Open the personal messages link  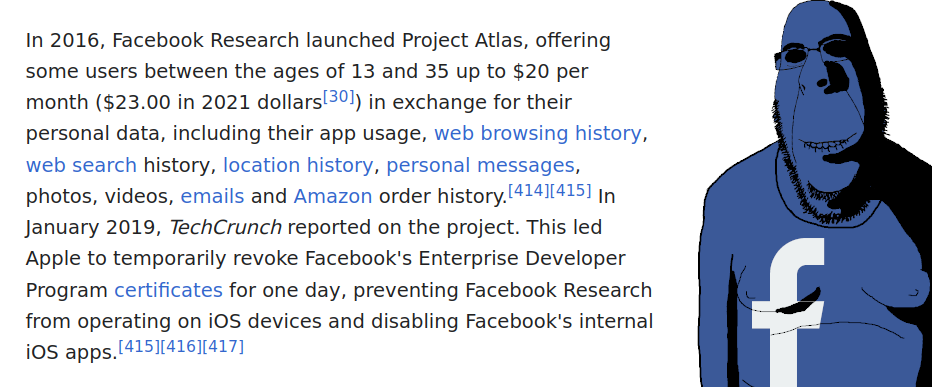(x=480, y=165)
